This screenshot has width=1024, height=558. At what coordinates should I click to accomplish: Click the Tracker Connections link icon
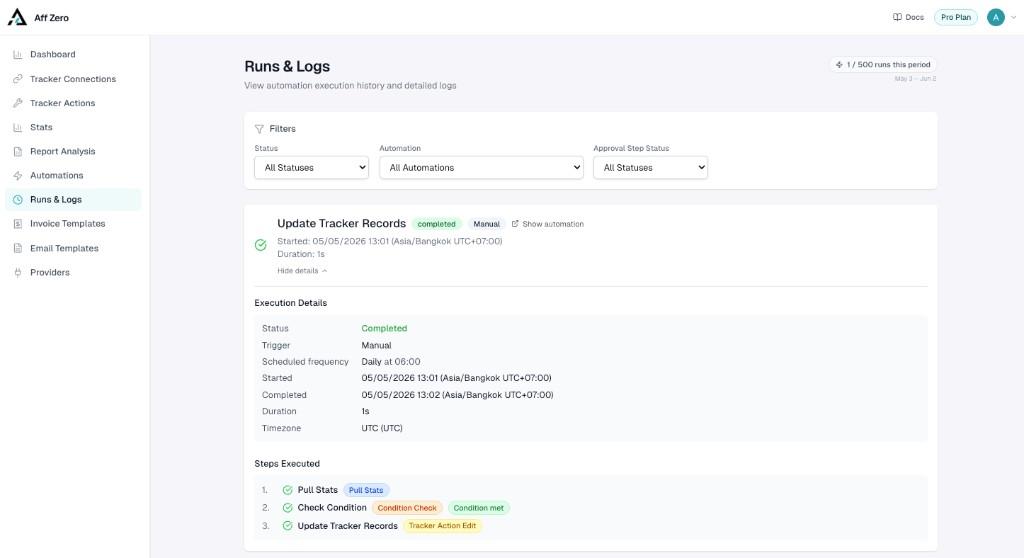pyautogui.click(x=18, y=79)
